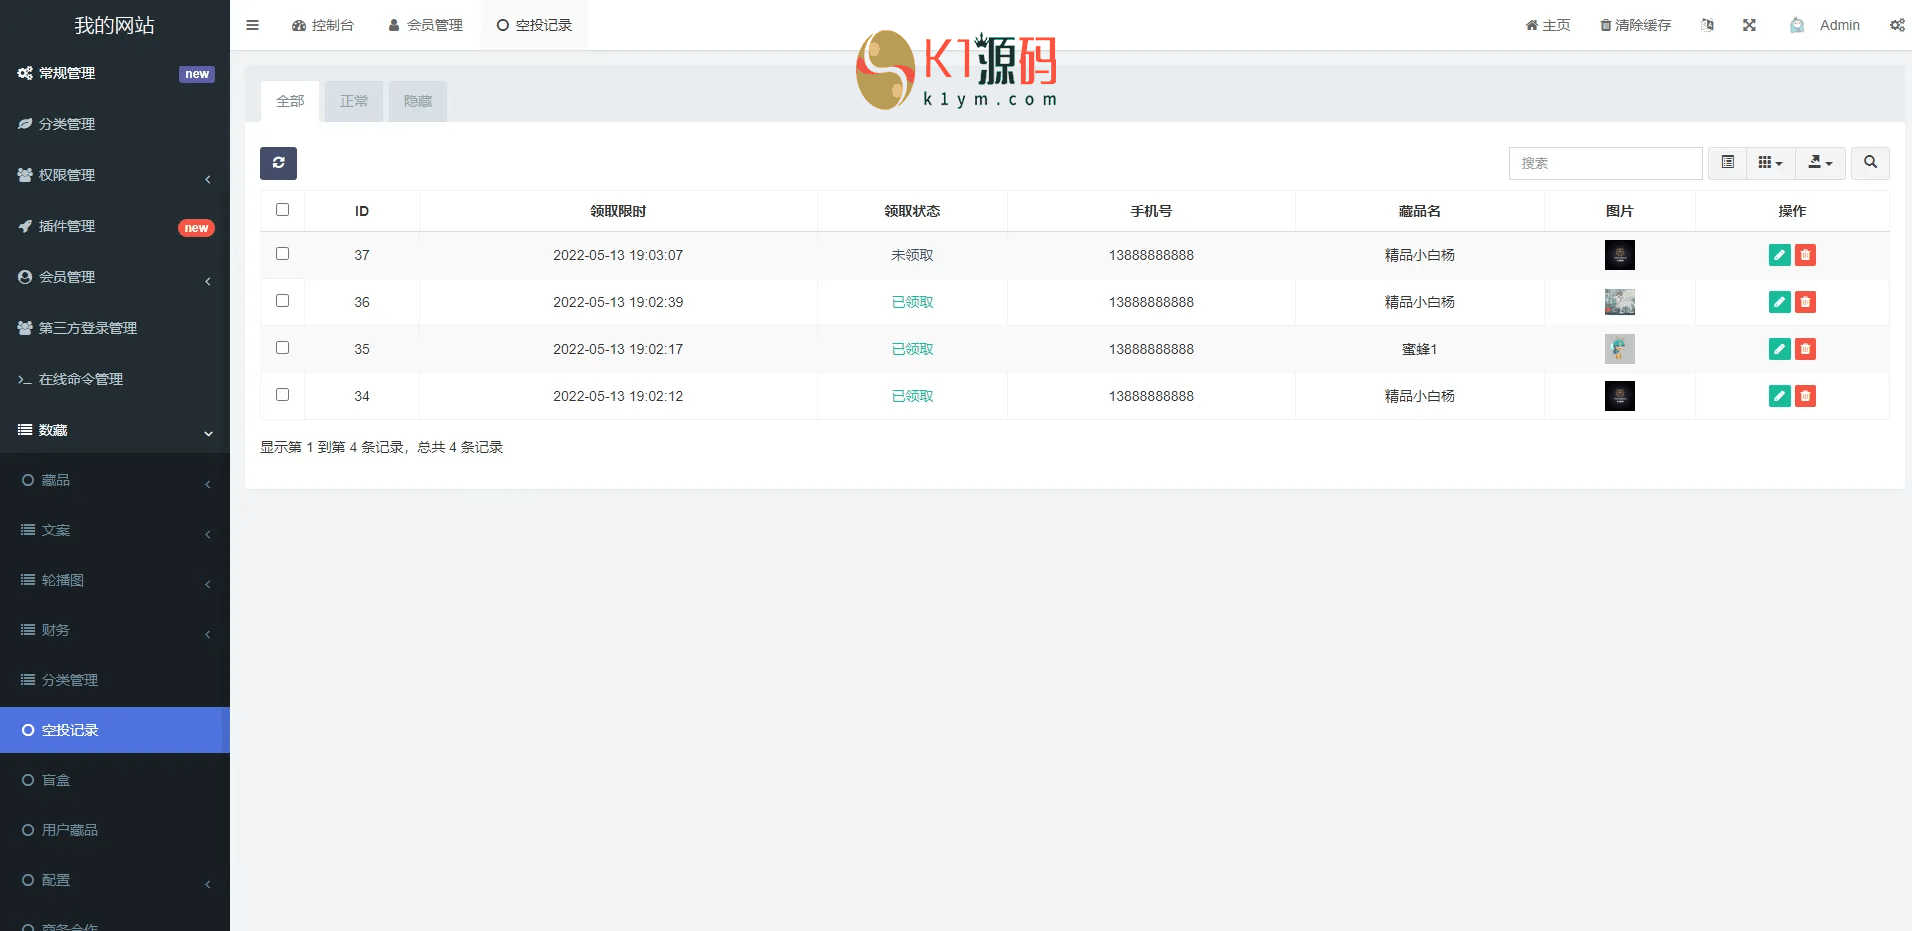Toggle the sidebar with the hamburger icon
This screenshot has height=931, width=1912.
pyautogui.click(x=252, y=25)
